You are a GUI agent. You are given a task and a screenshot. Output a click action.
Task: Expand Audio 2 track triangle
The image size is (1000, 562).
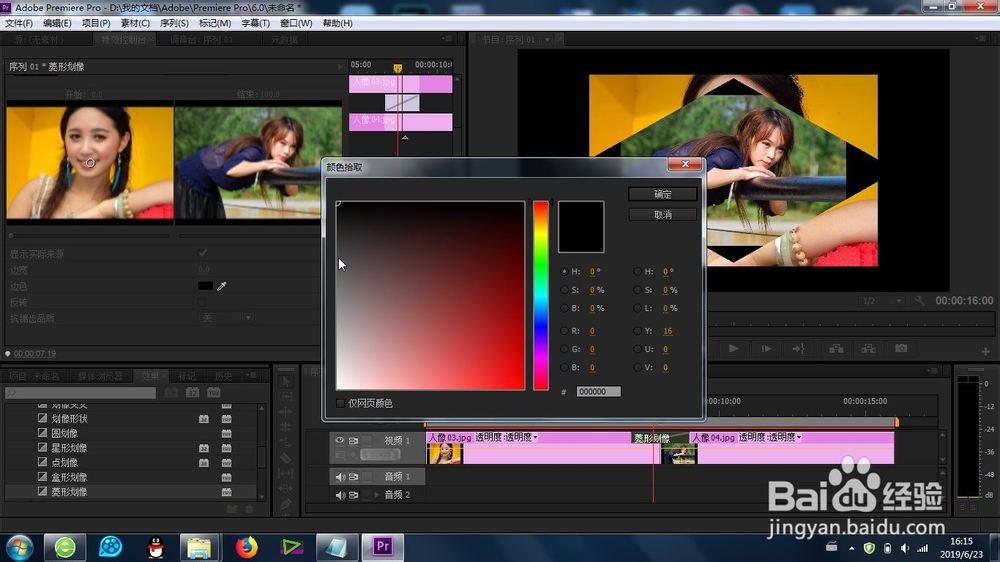click(377, 495)
